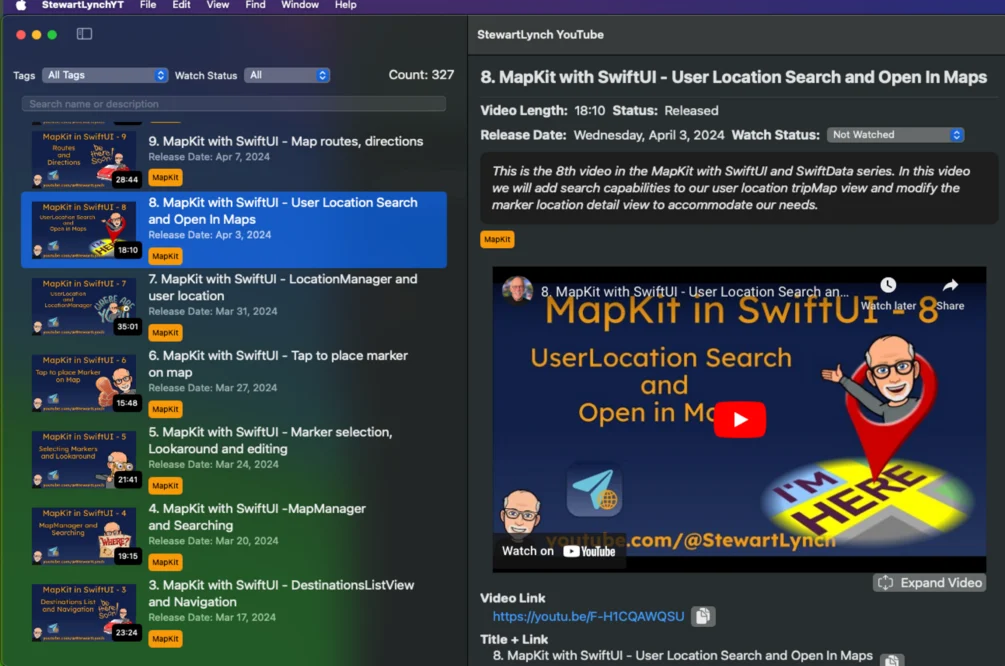Viewport: 1005px width, 666px height.
Task: Click the MapKit tag in the detail pane
Action: tap(497, 239)
